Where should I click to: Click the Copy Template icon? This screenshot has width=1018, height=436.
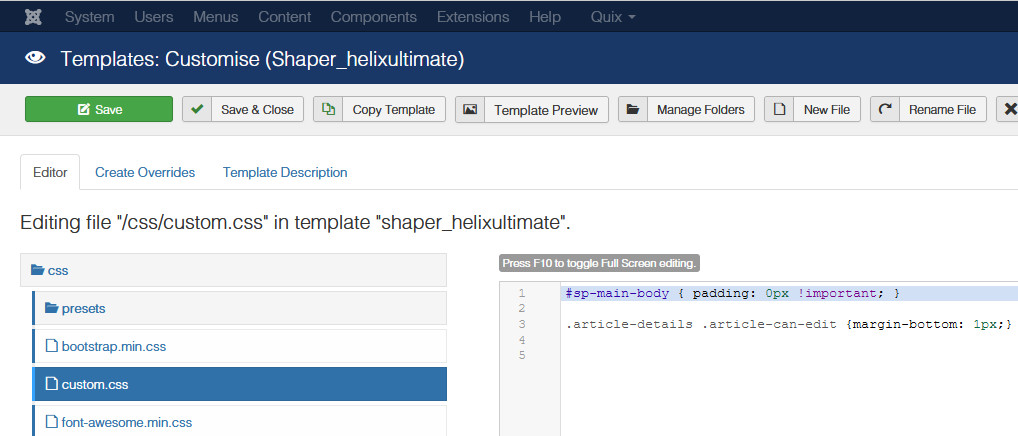pos(328,110)
